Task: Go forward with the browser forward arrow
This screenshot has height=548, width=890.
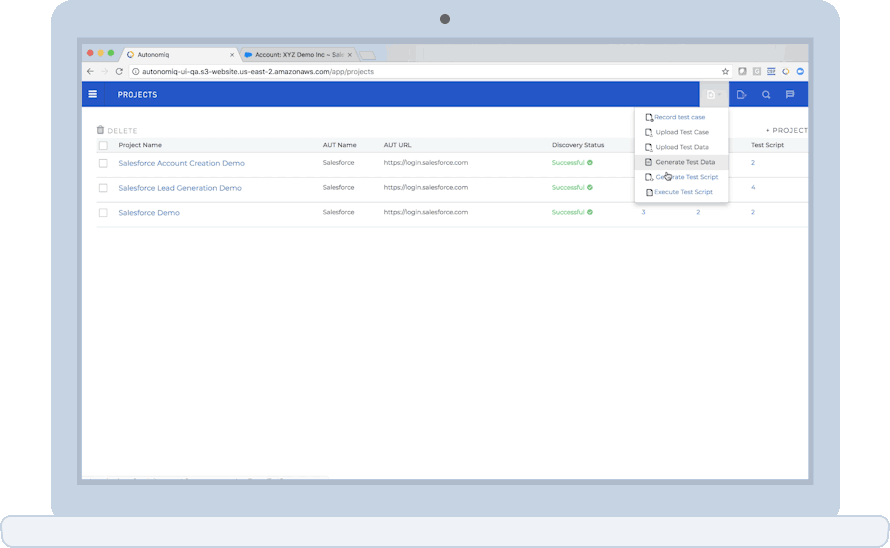Action: point(104,72)
